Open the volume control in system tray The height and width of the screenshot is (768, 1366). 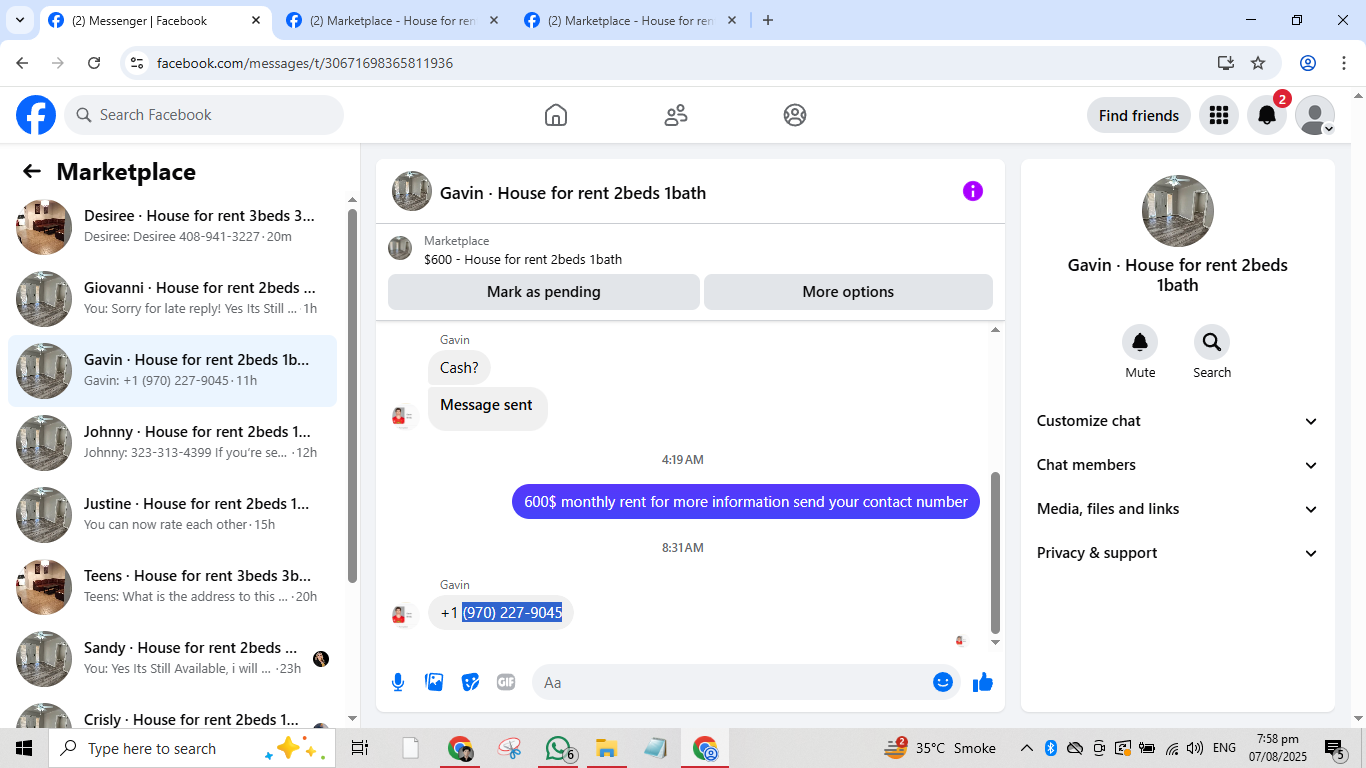1195,748
